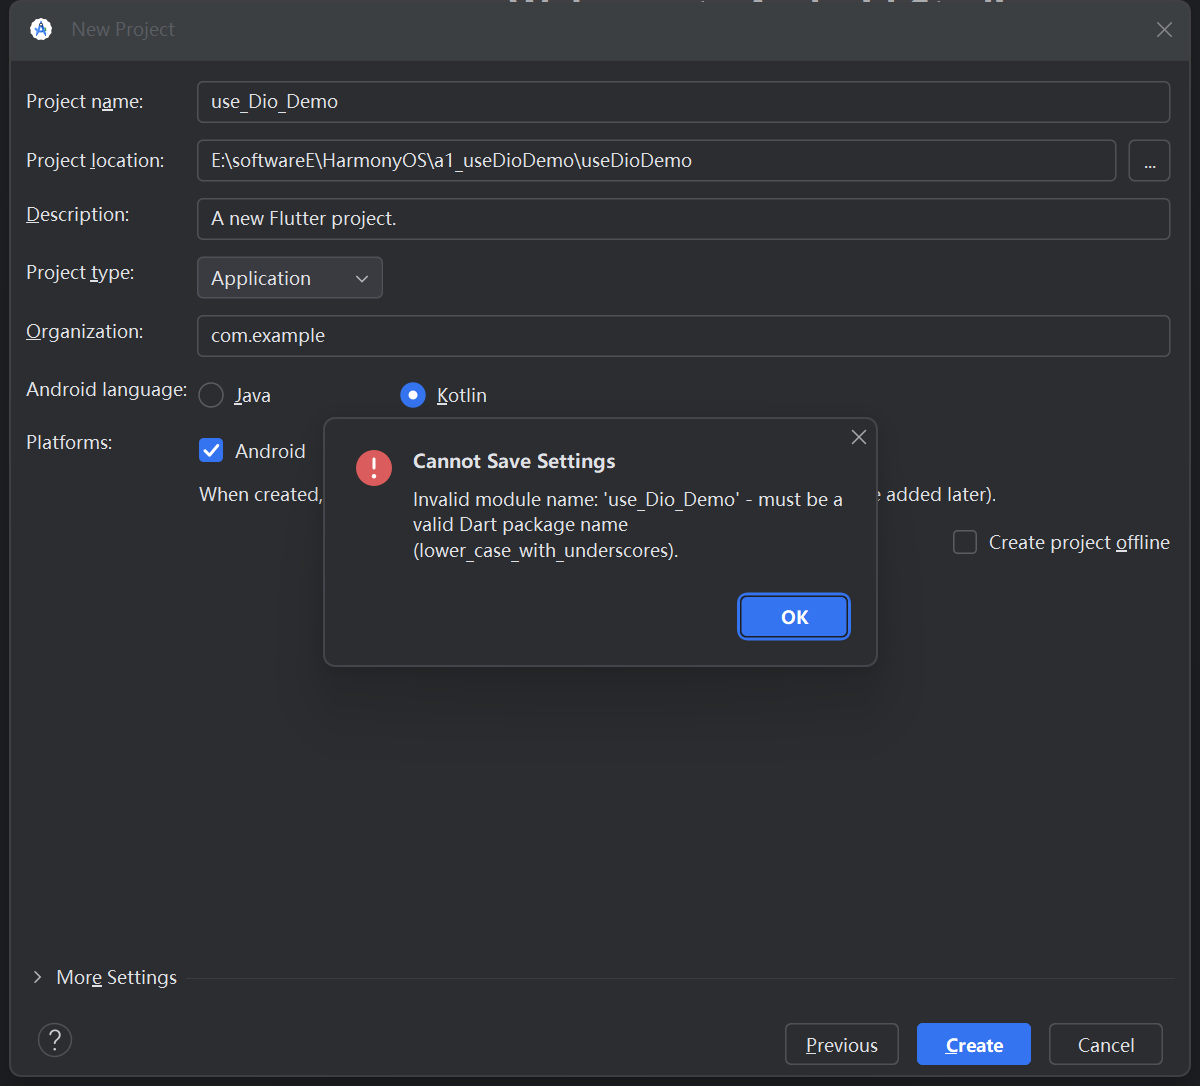This screenshot has height=1086, width=1200.
Task: Click the Android language label
Action: pos(107,389)
